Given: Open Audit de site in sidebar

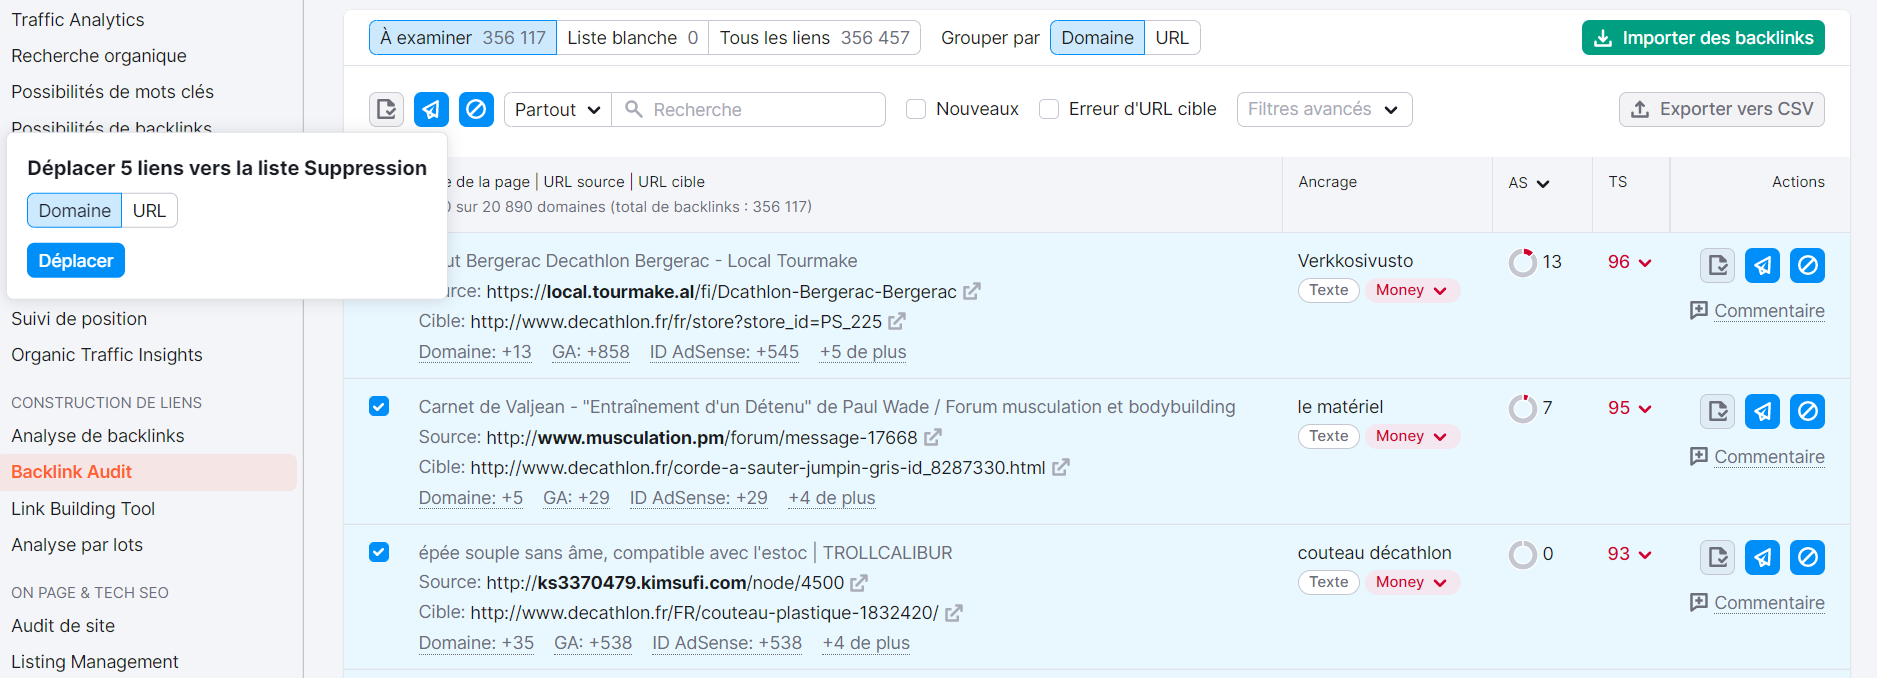Looking at the screenshot, I should [x=63, y=626].
